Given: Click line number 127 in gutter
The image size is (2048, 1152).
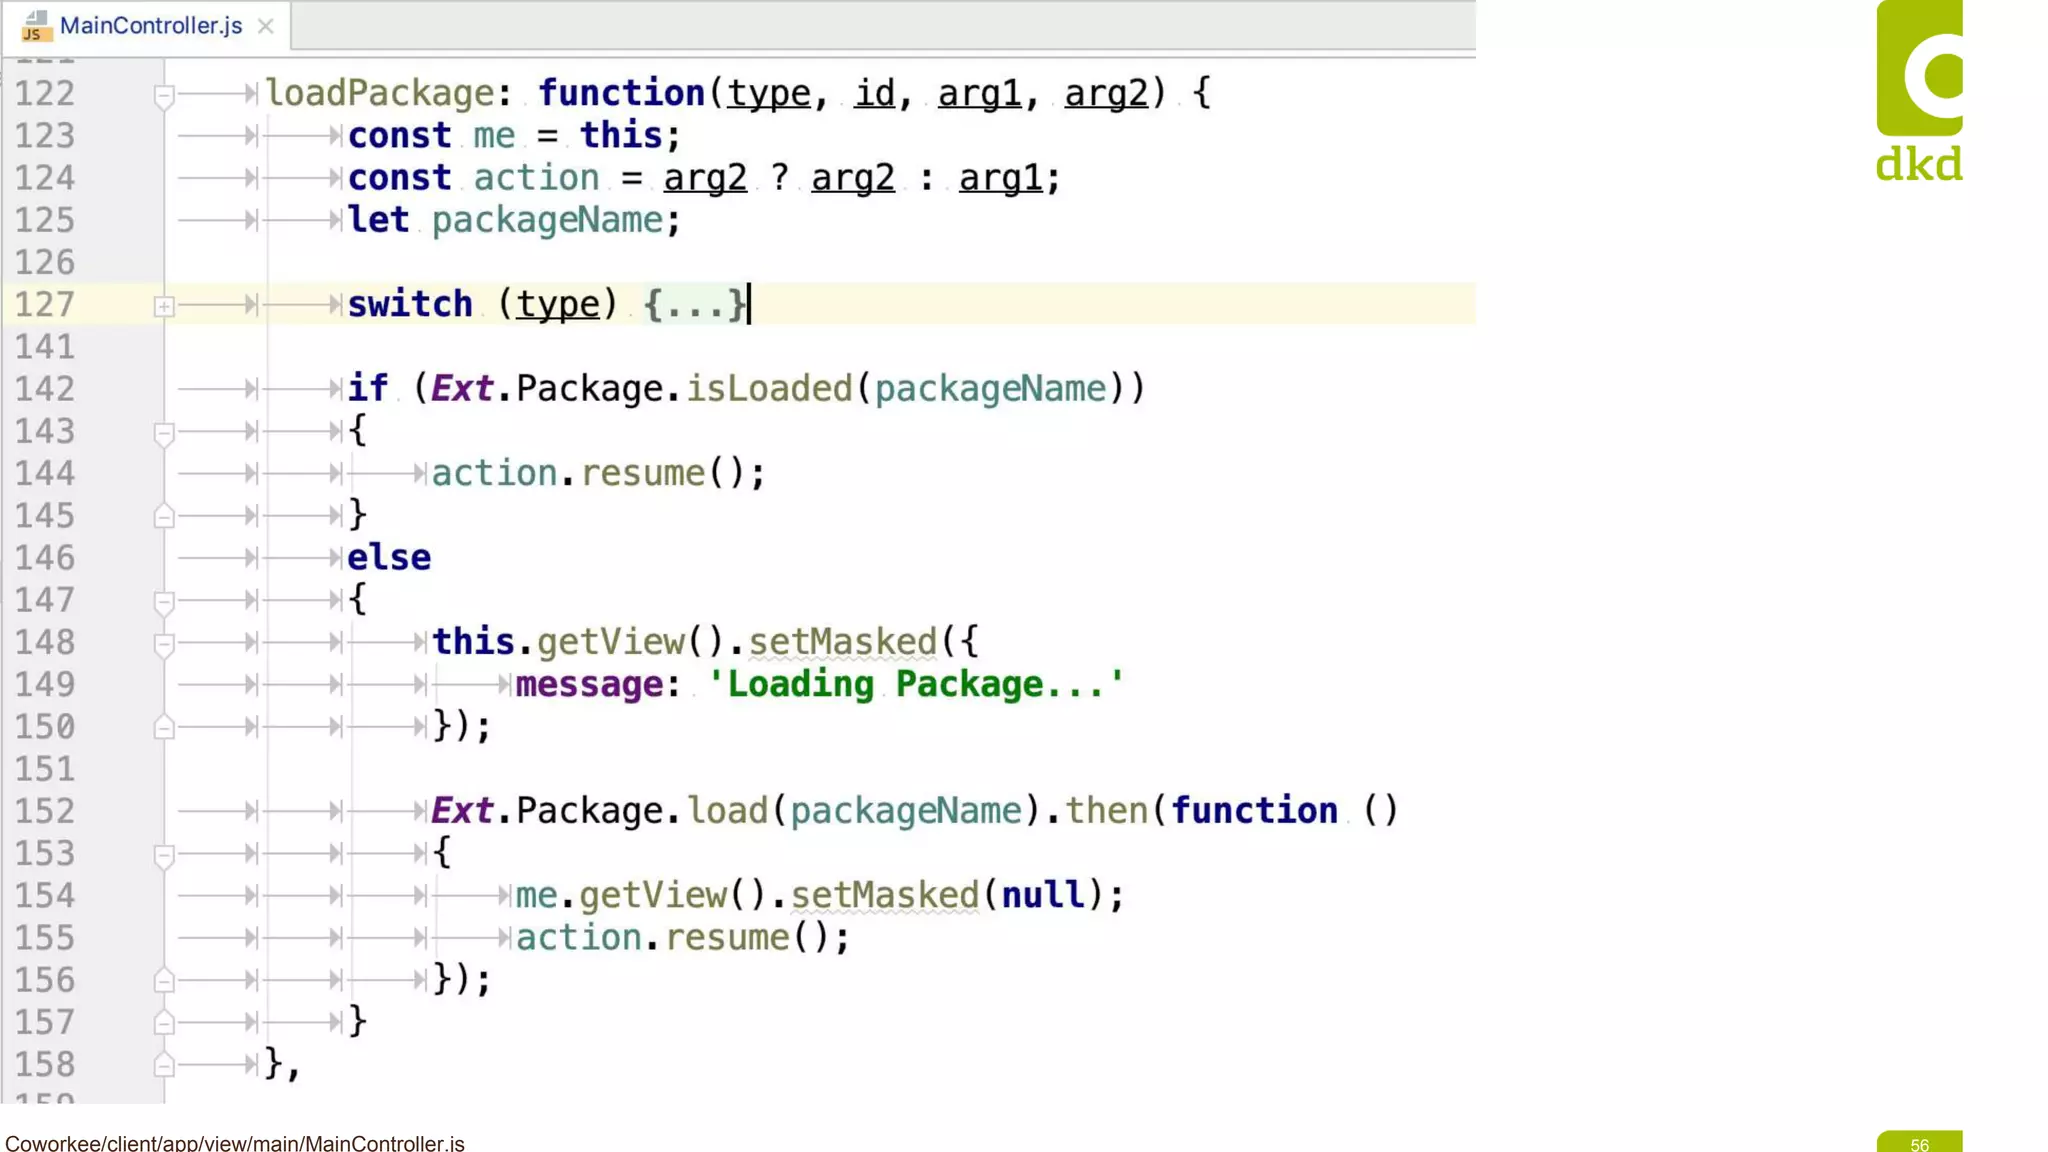Looking at the screenshot, I should point(44,305).
